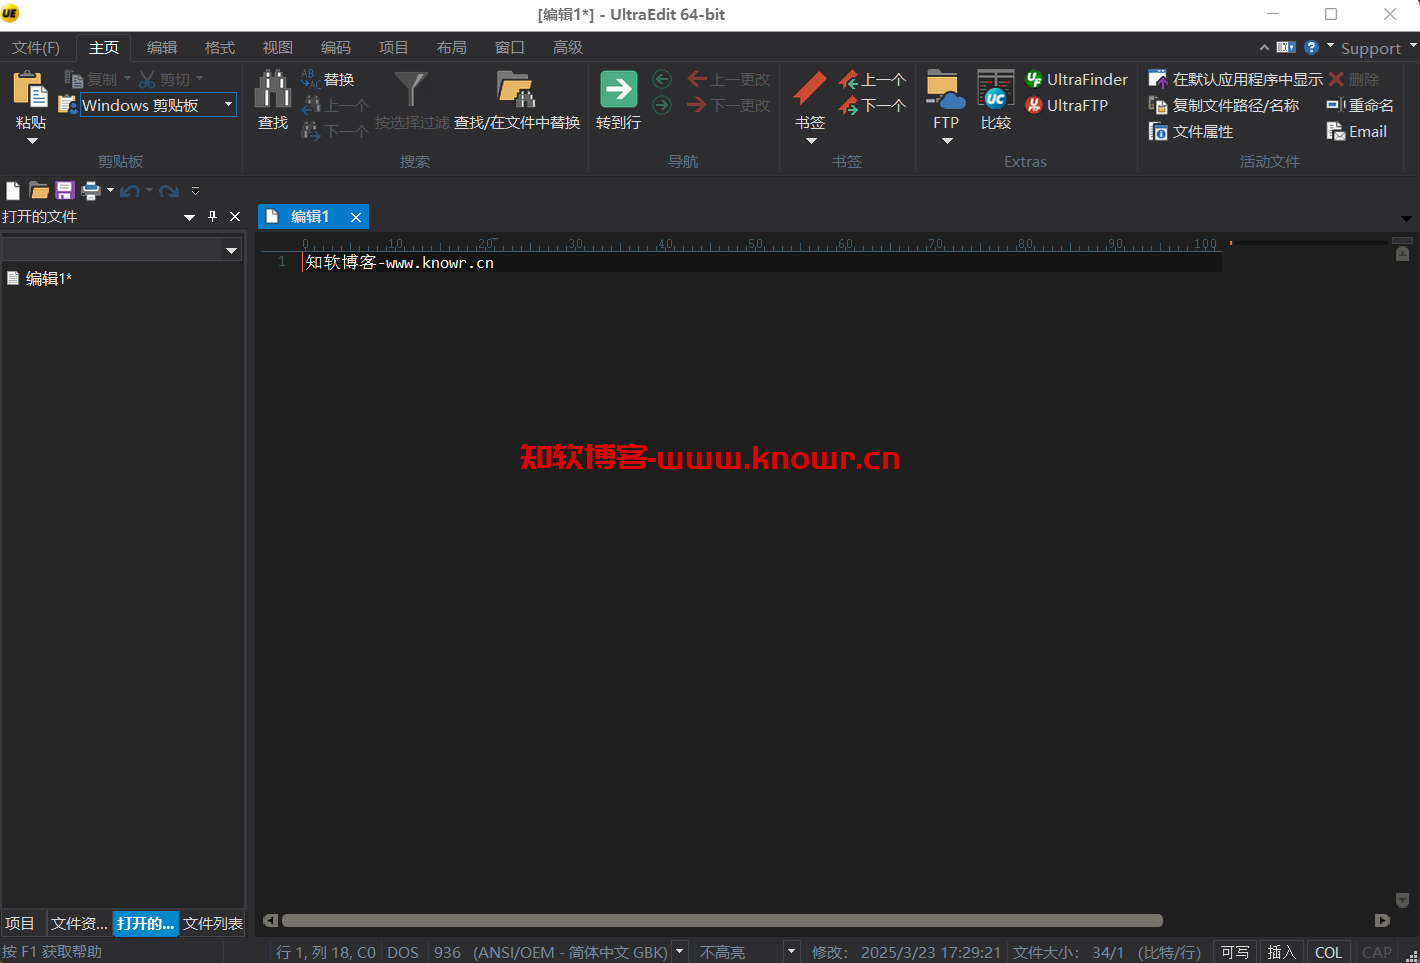Switch to the Coding ribbon tab
This screenshot has width=1420, height=963.
click(336, 47)
